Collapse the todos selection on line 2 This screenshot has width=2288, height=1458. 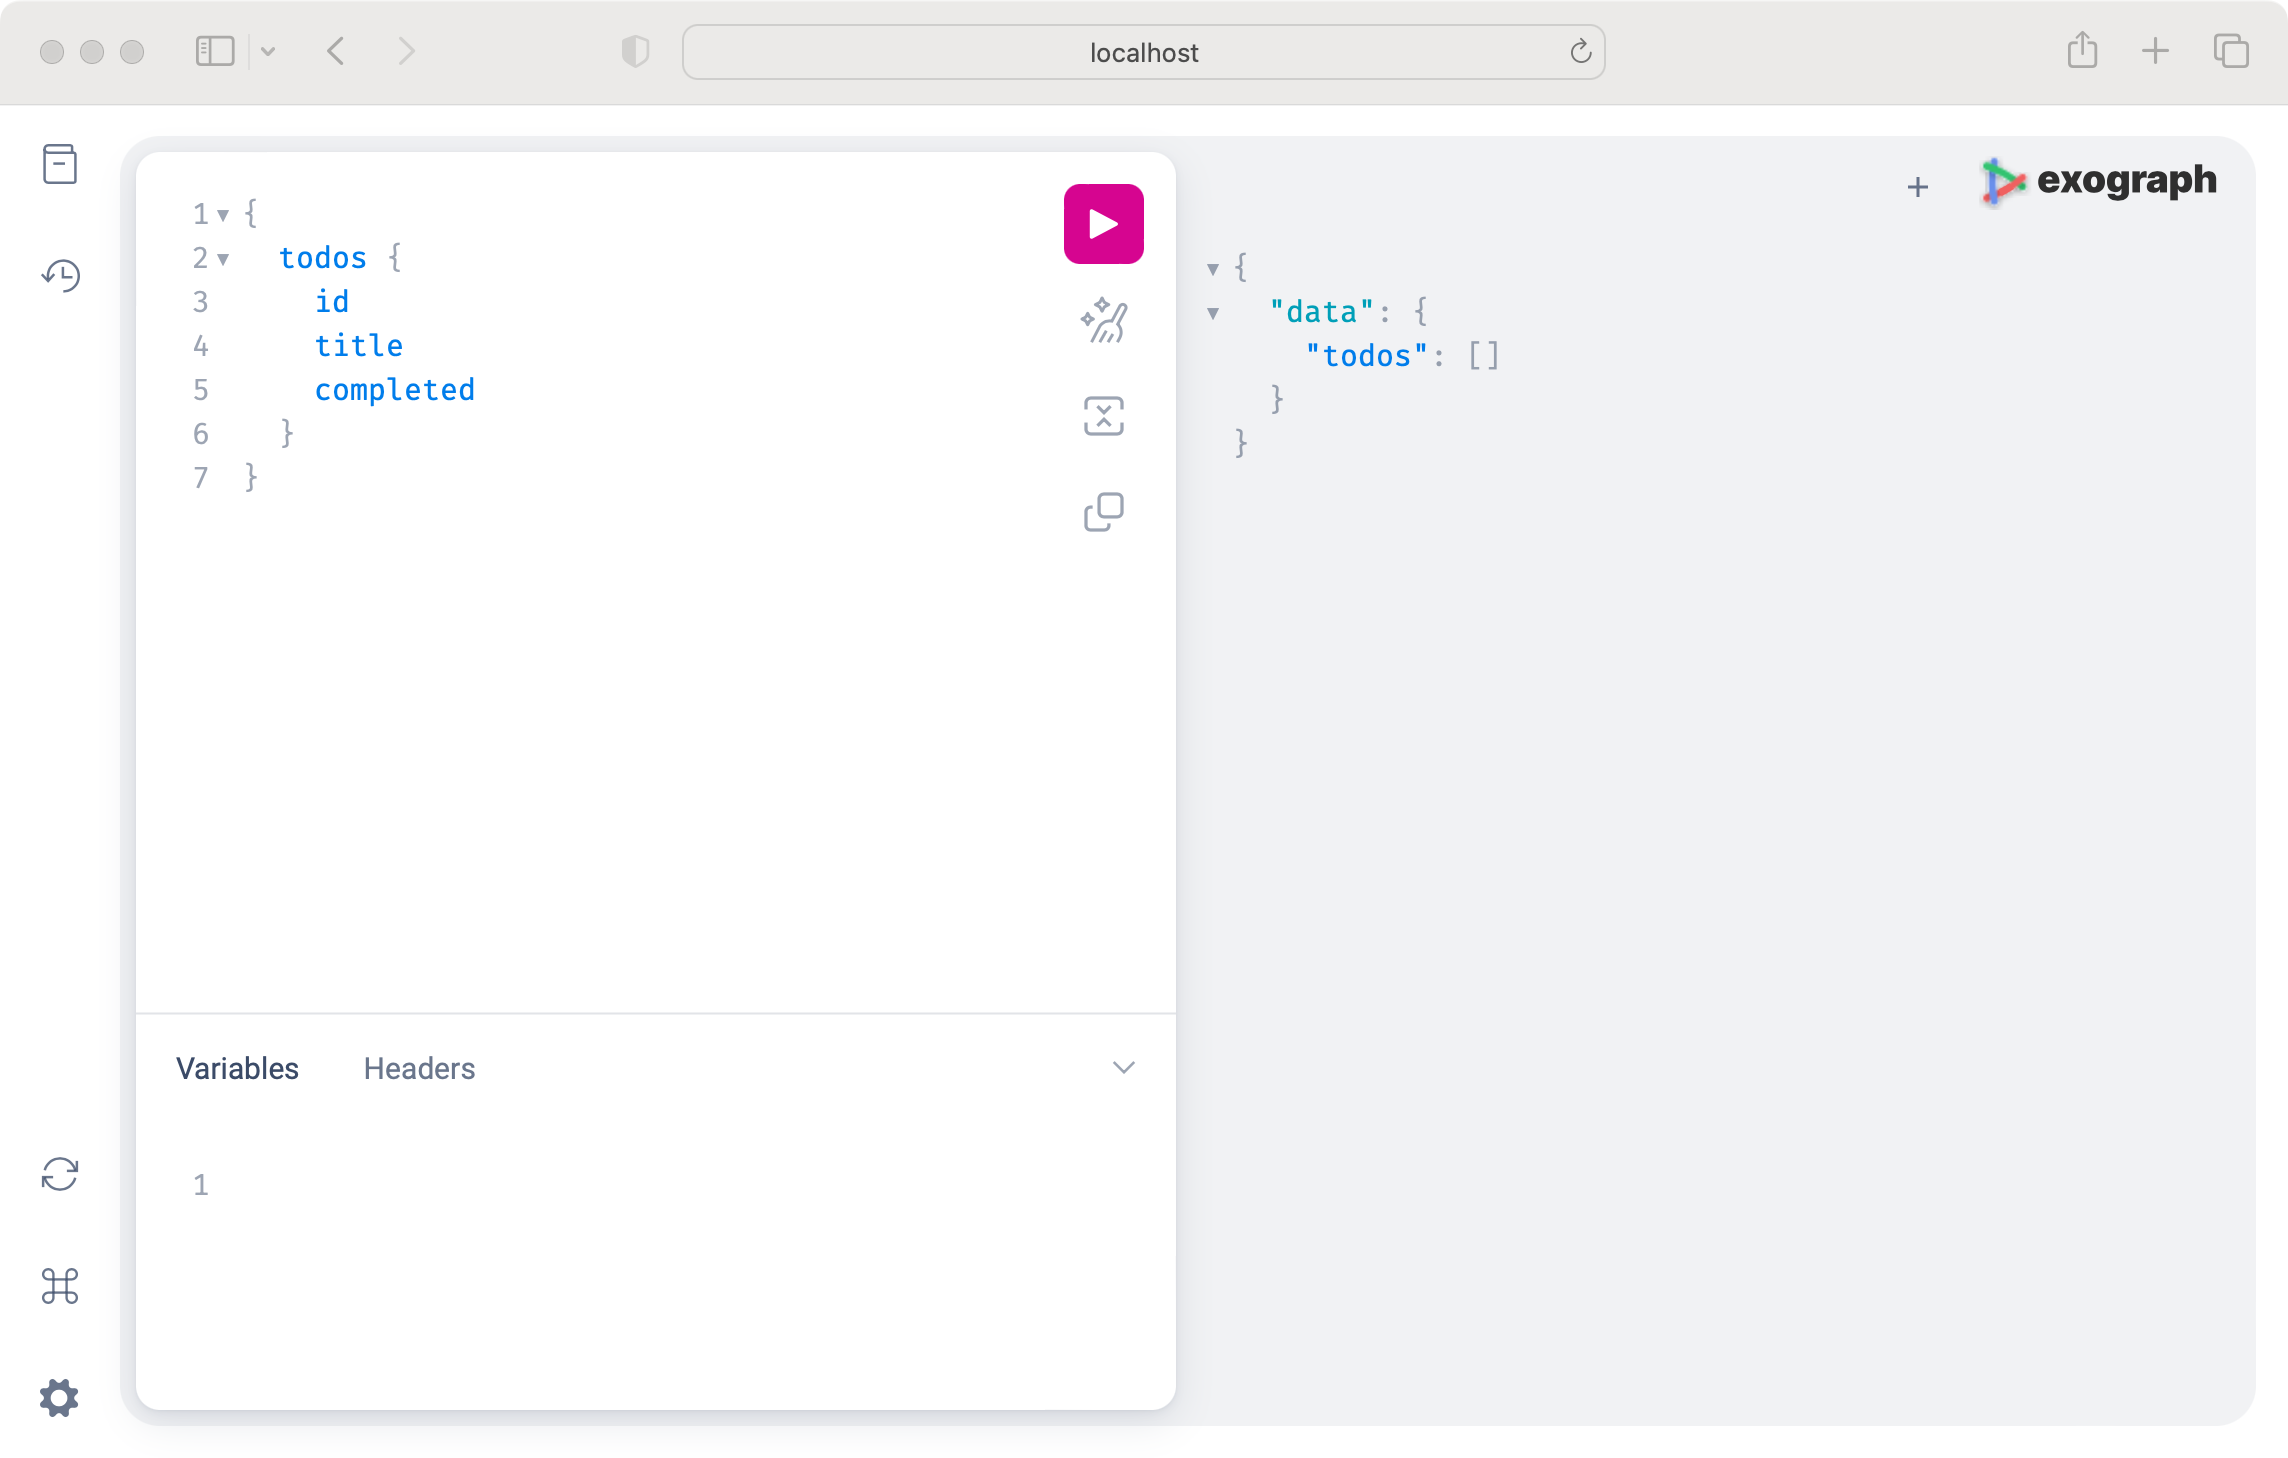224,258
